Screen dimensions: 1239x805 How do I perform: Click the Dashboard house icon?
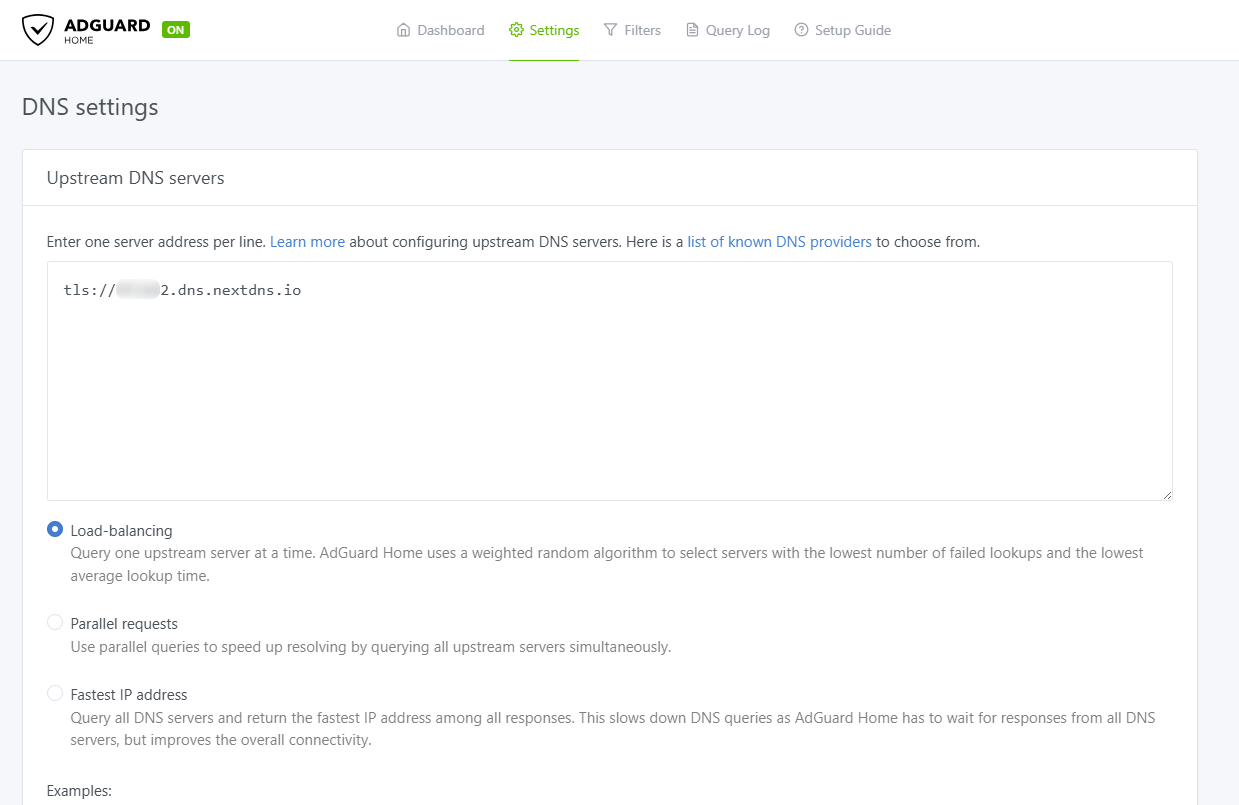[x=404, y=30]
